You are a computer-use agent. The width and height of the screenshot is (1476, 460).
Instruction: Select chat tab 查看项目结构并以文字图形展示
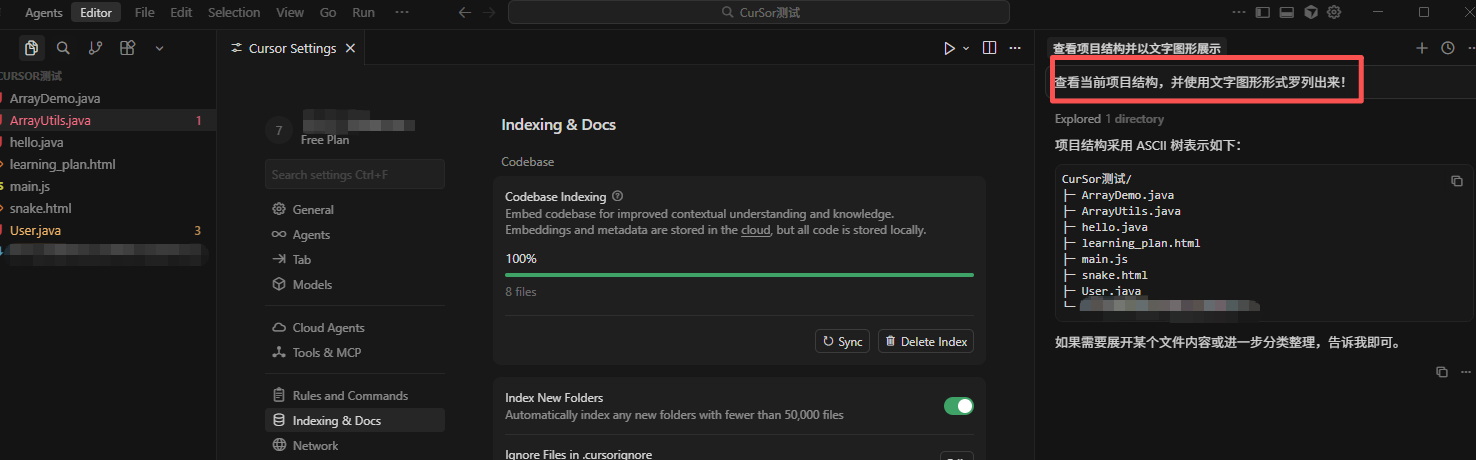point(1136,48)
